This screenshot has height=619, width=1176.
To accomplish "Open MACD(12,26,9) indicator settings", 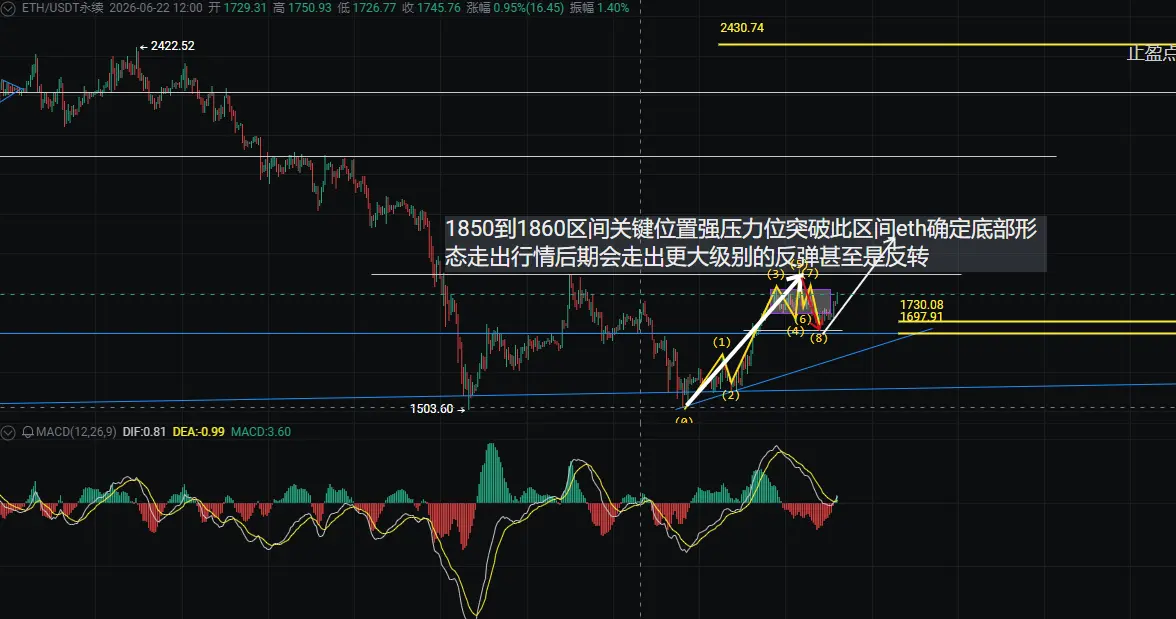I will [x=76, y=432].
